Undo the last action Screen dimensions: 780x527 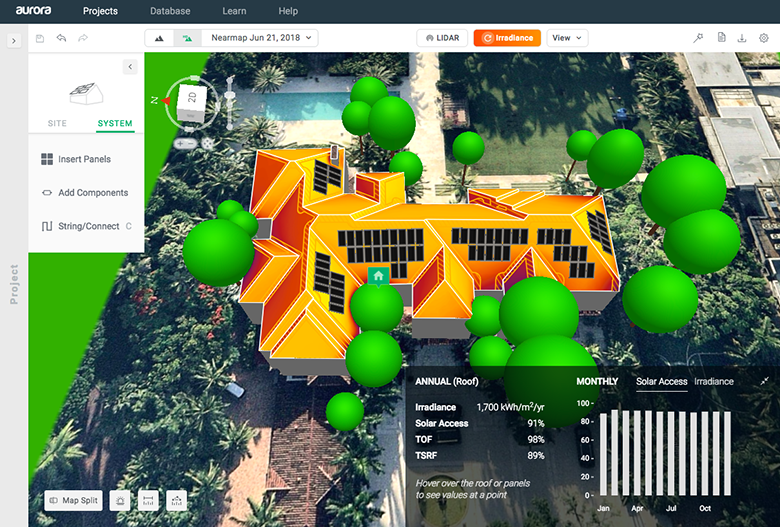(61, 38)
